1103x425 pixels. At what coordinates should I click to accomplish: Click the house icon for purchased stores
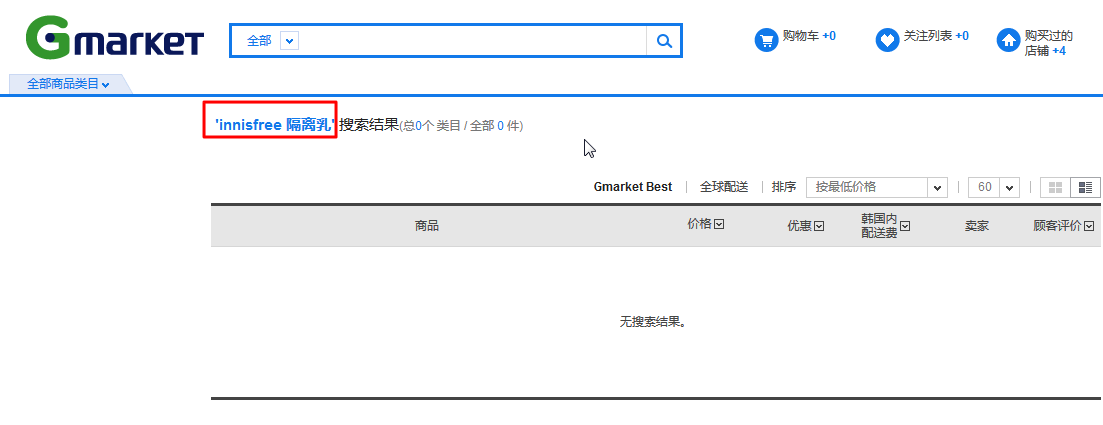1008,40
